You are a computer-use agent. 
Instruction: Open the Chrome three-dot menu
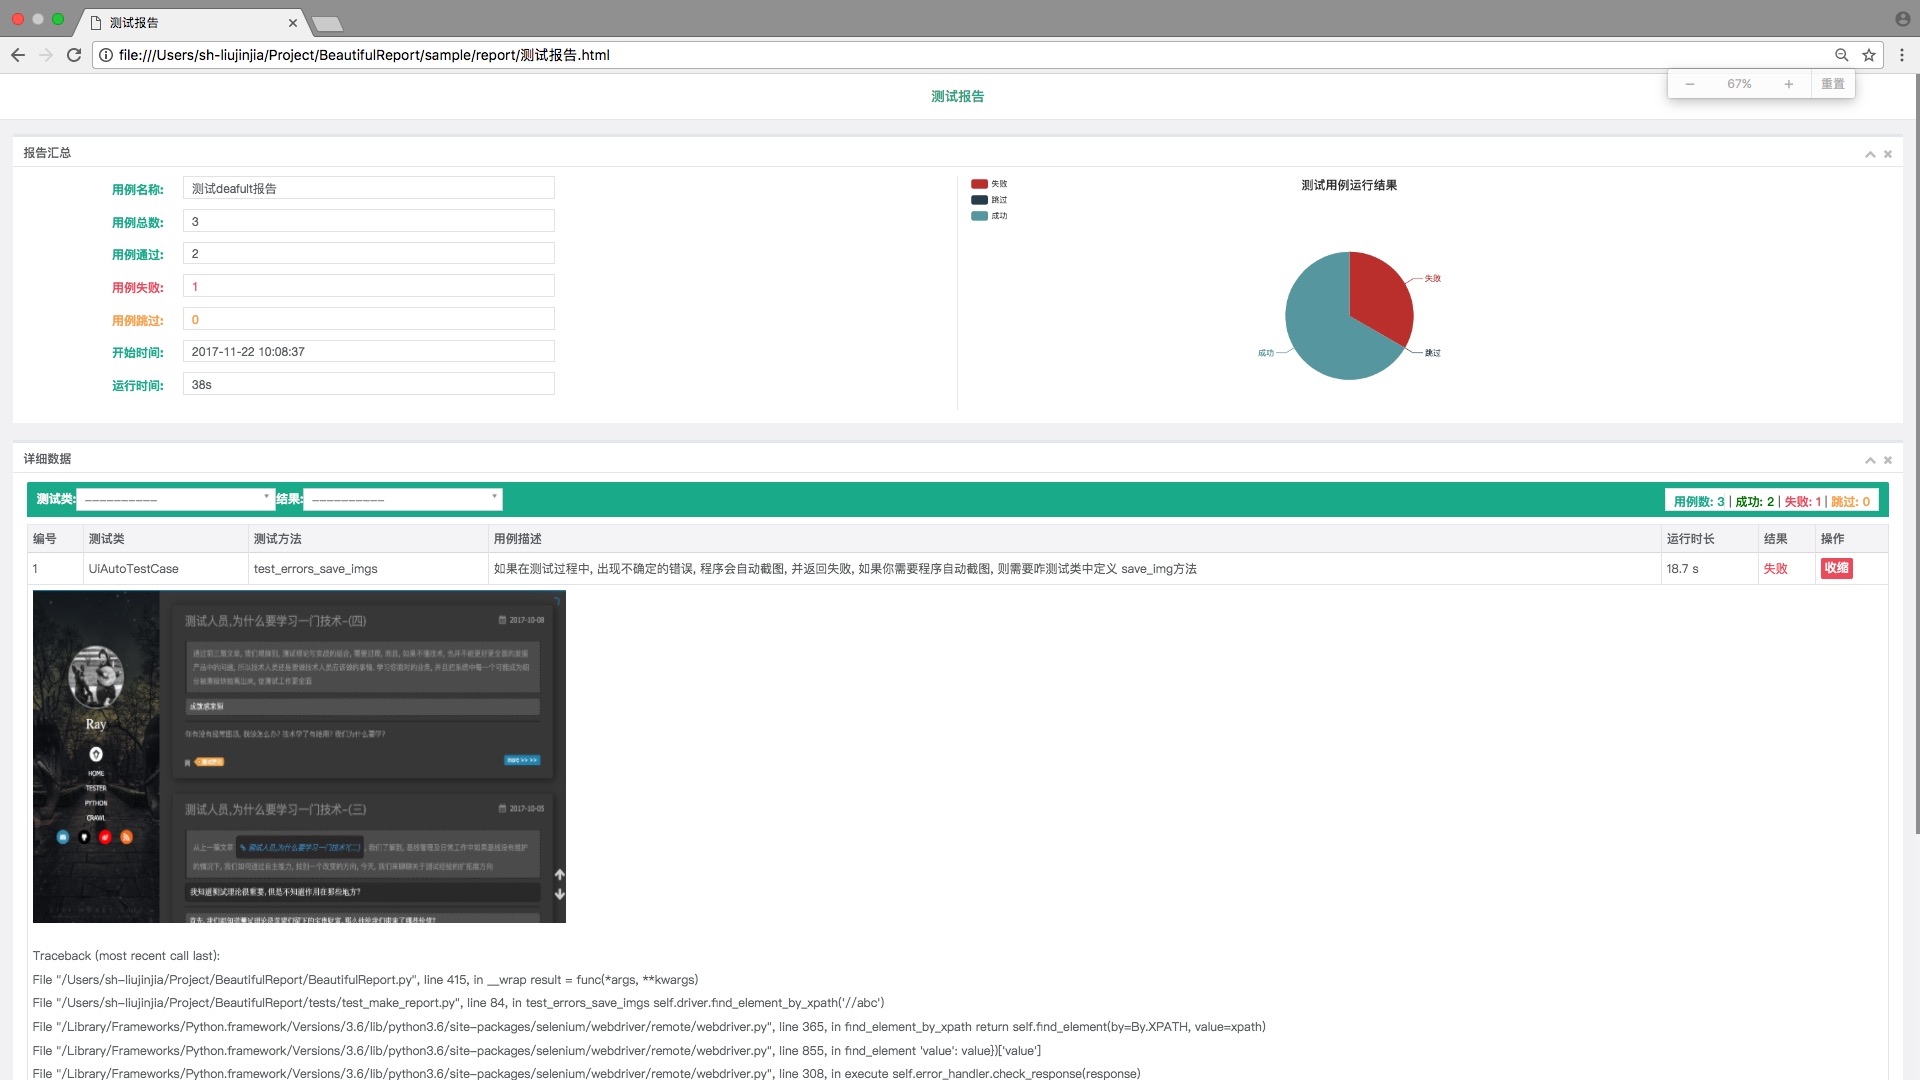click(x=1902, y=55)
